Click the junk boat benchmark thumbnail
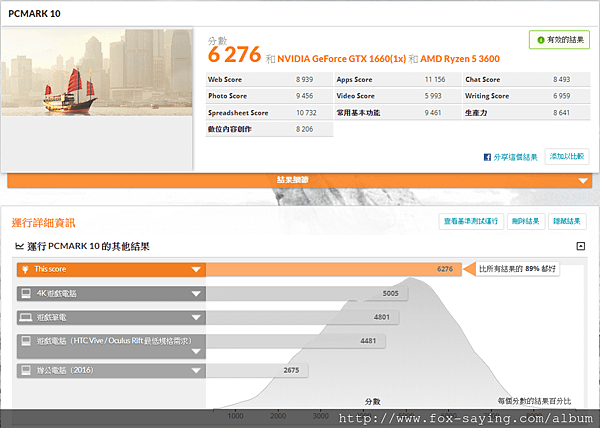600x428 pixels. (x=97, y=72)
